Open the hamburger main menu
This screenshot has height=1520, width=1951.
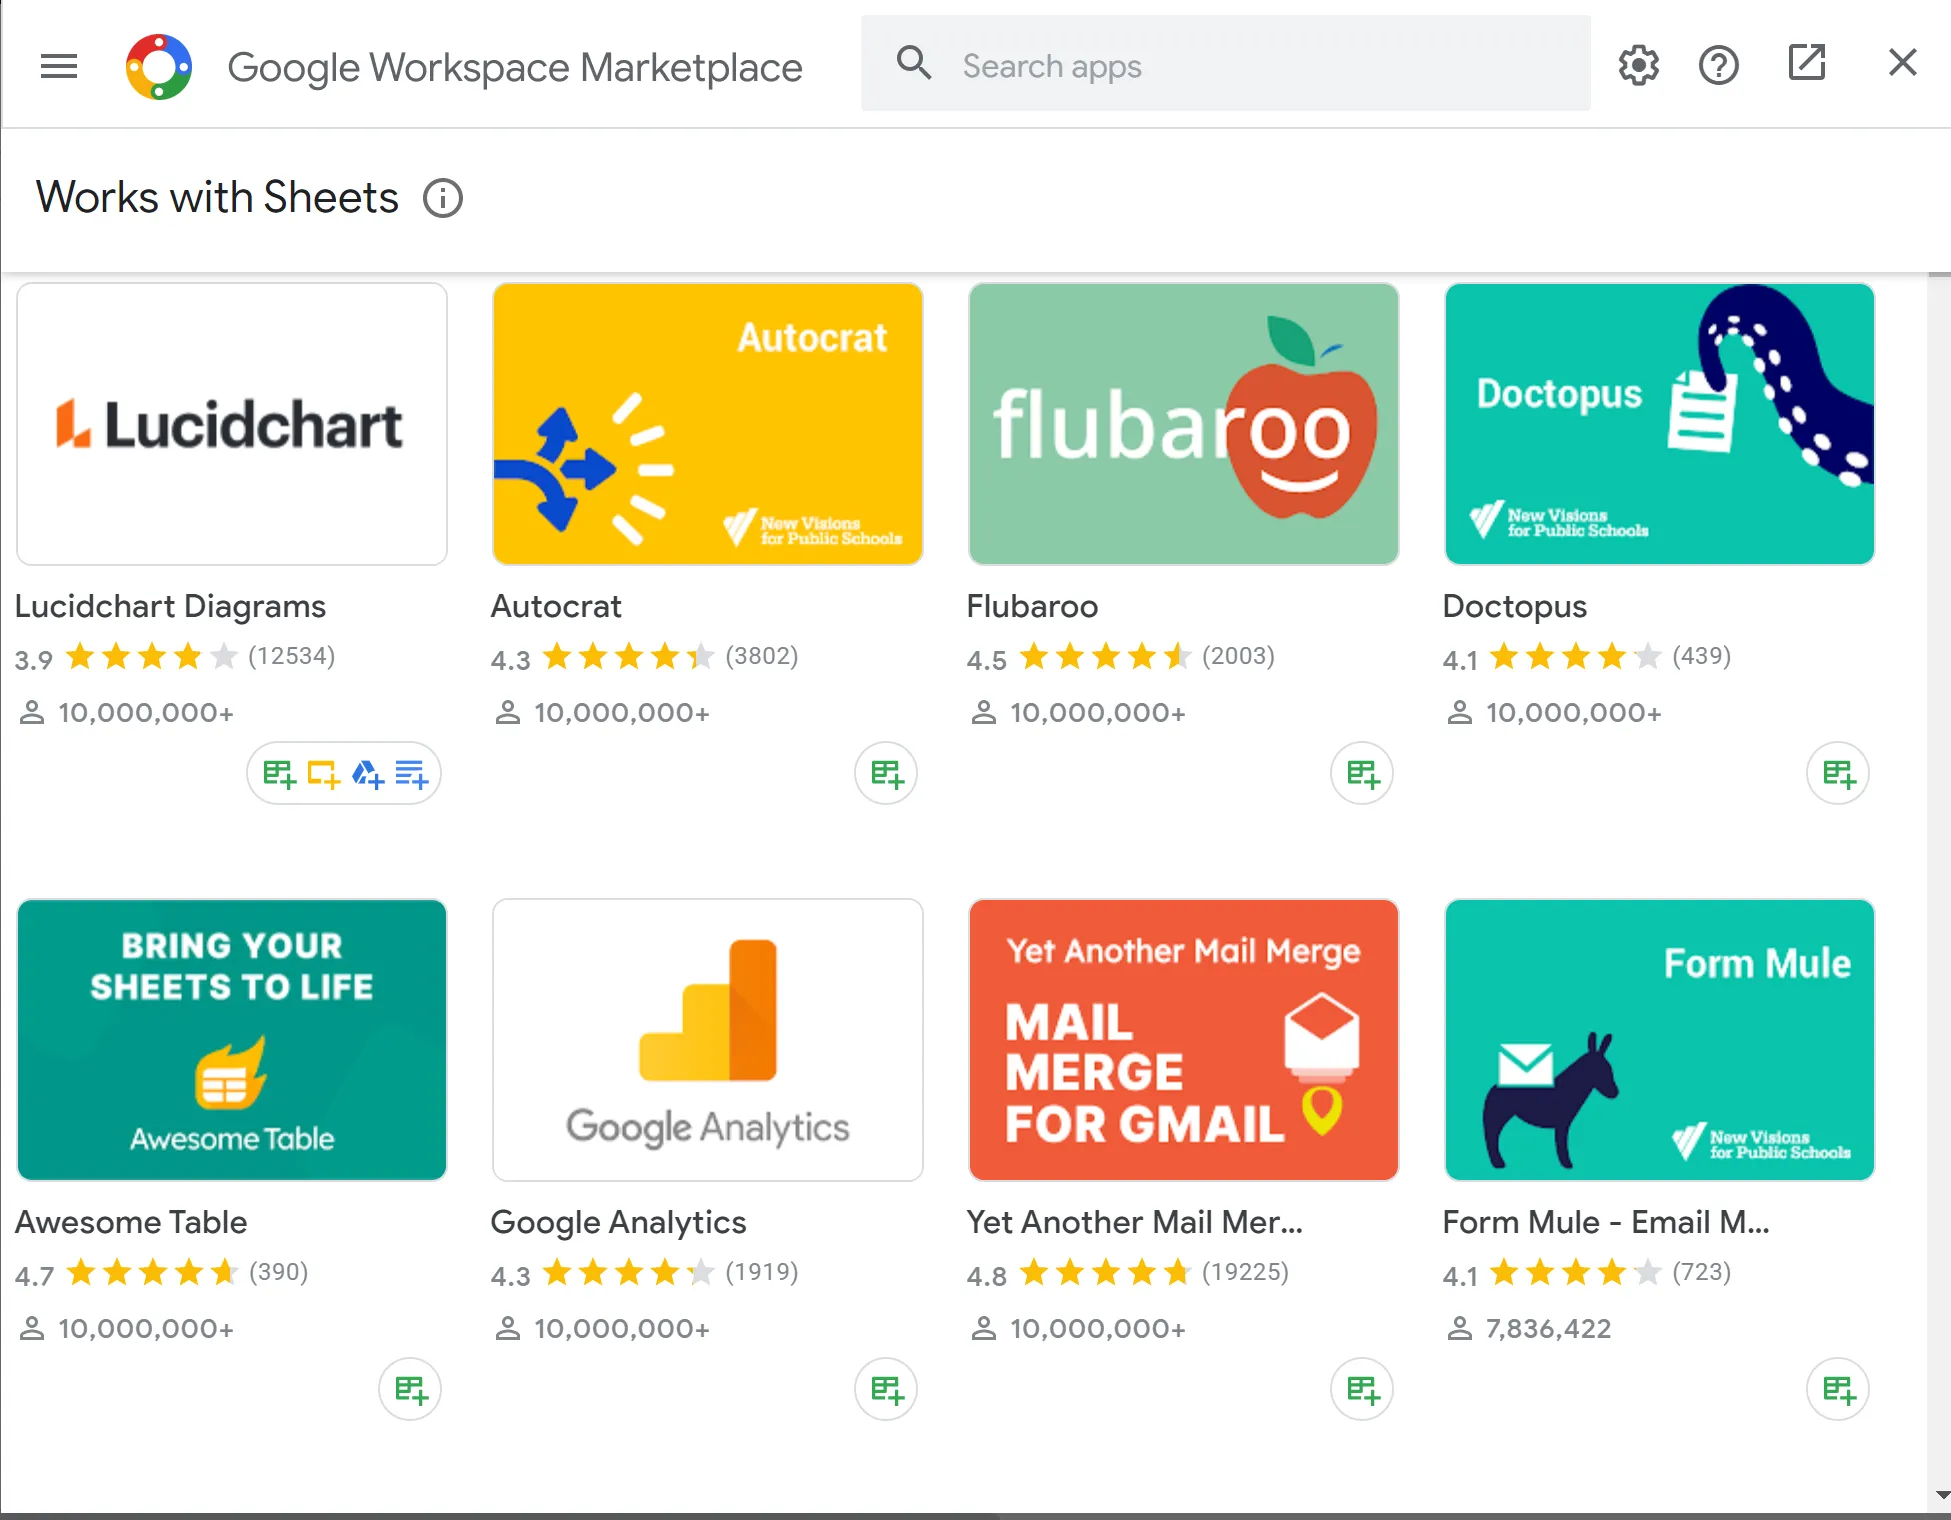point(59,67)
